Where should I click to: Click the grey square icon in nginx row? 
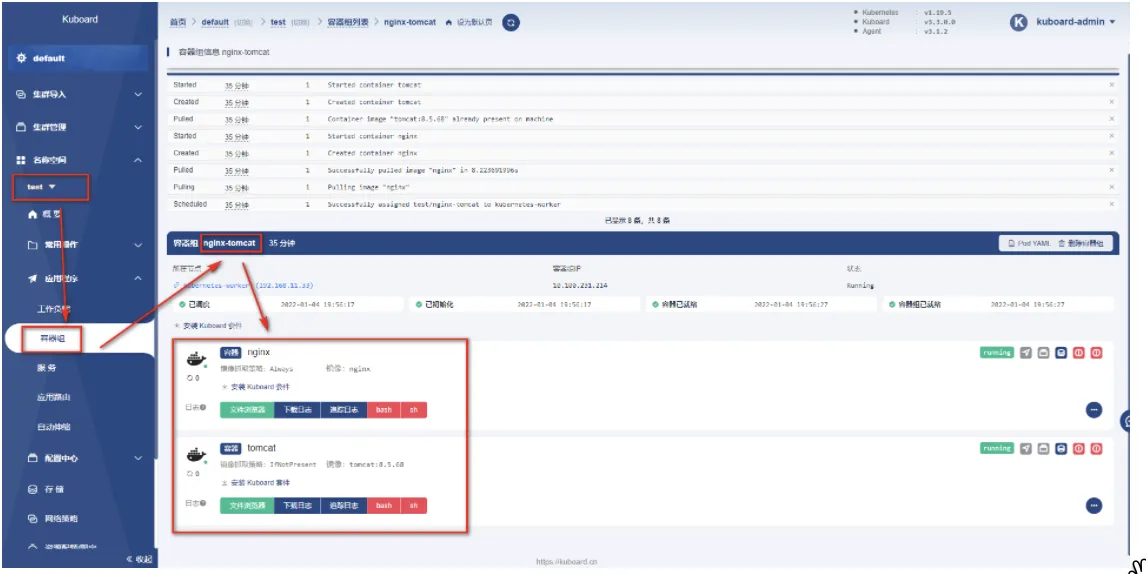point(1044,352)
